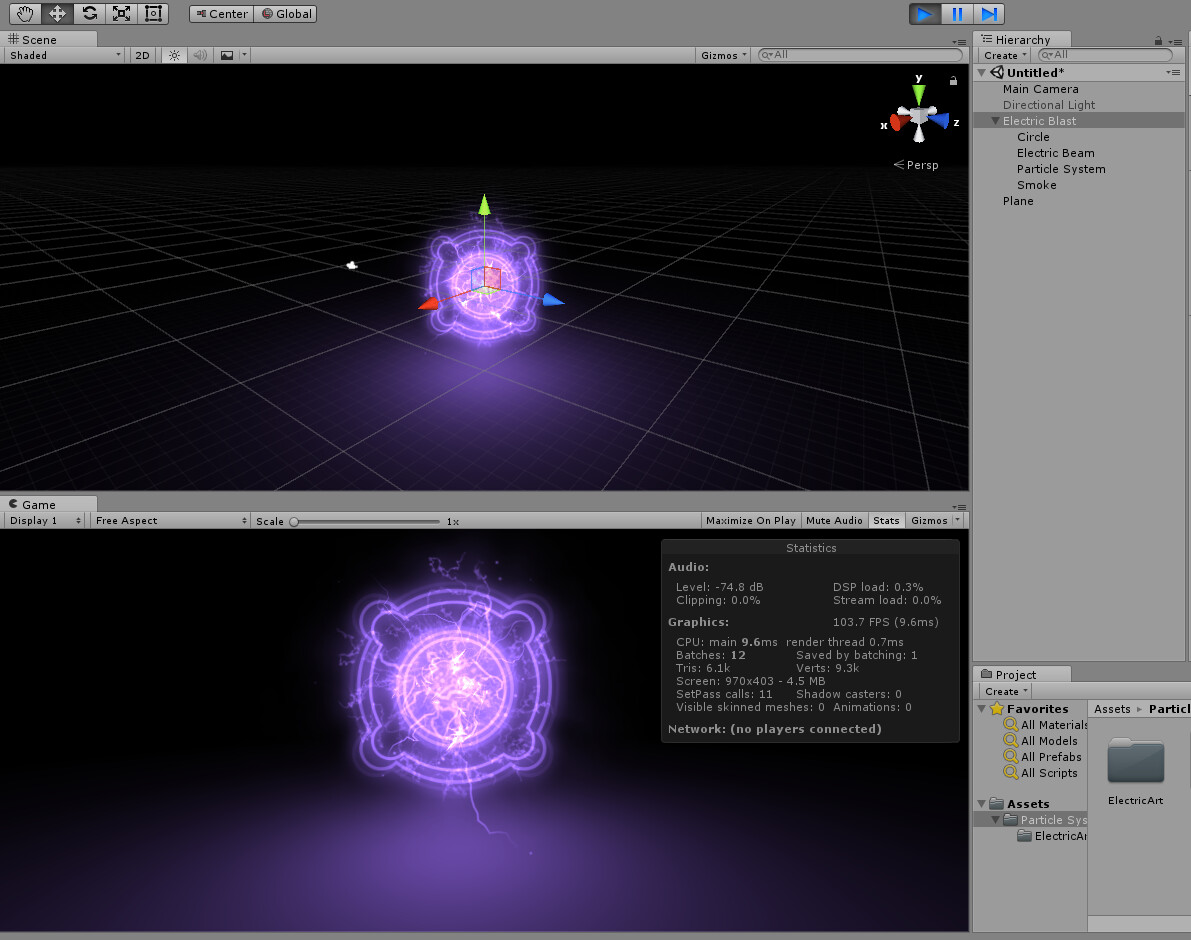The image size is (1191, 940).
Task: Open the Gizmos dropdown in the Scene toolbar
Action: point(722,55)
